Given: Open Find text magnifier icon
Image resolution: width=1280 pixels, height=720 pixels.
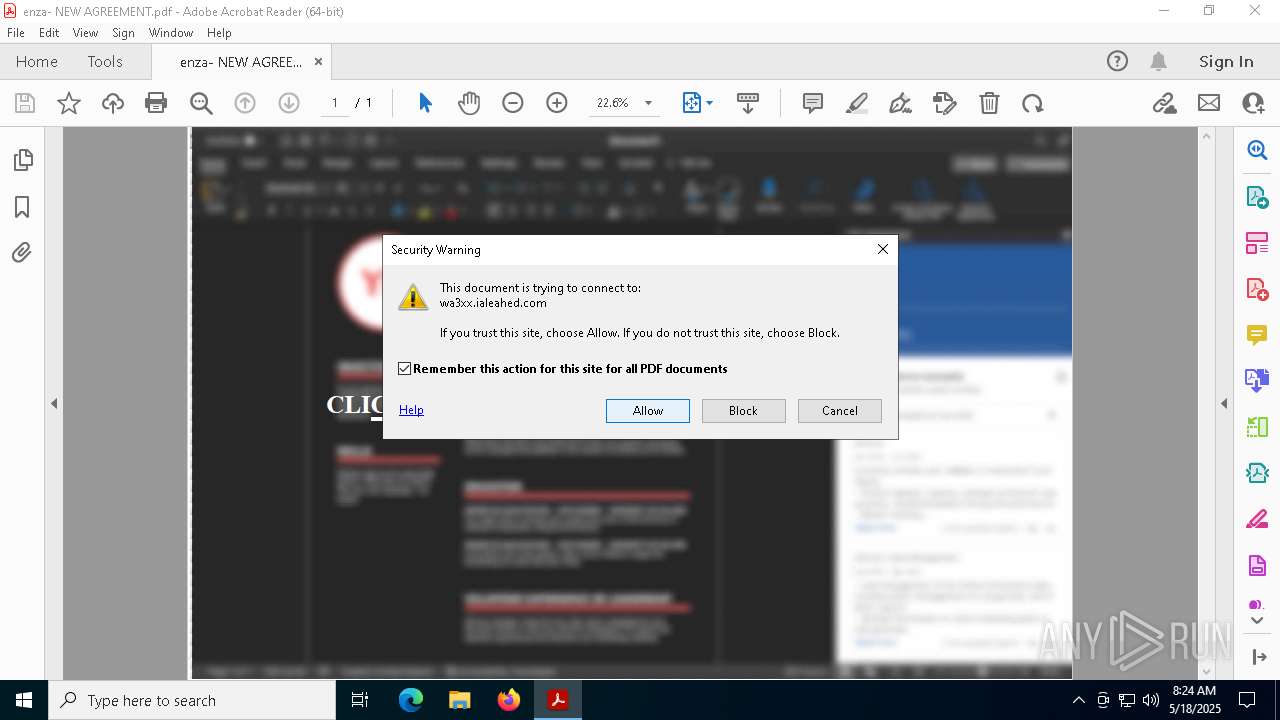Looking at the screenshot, I should pos(201,103).
